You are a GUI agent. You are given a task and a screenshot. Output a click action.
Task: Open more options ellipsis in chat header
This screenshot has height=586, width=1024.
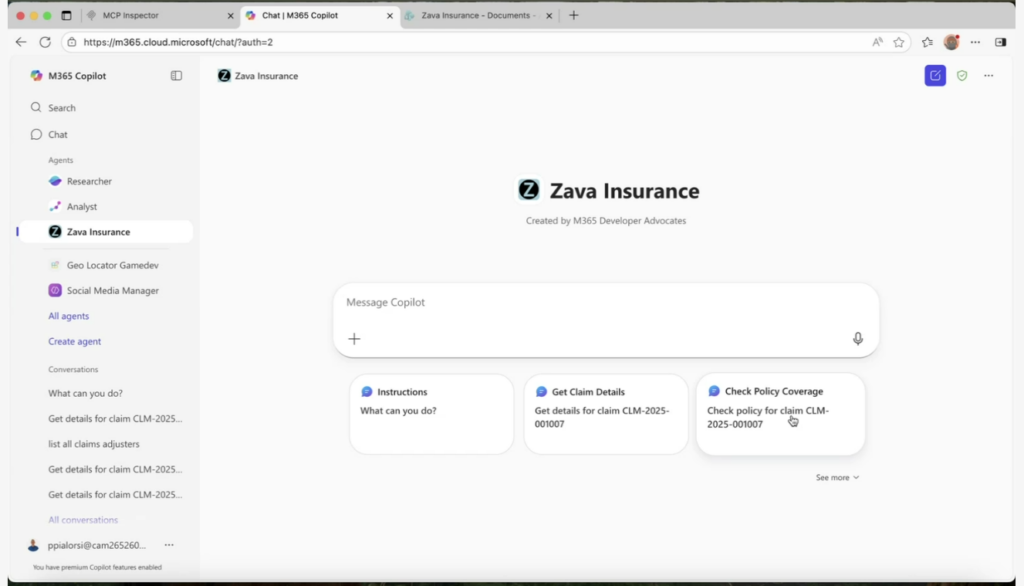click(x=989, y=76)
